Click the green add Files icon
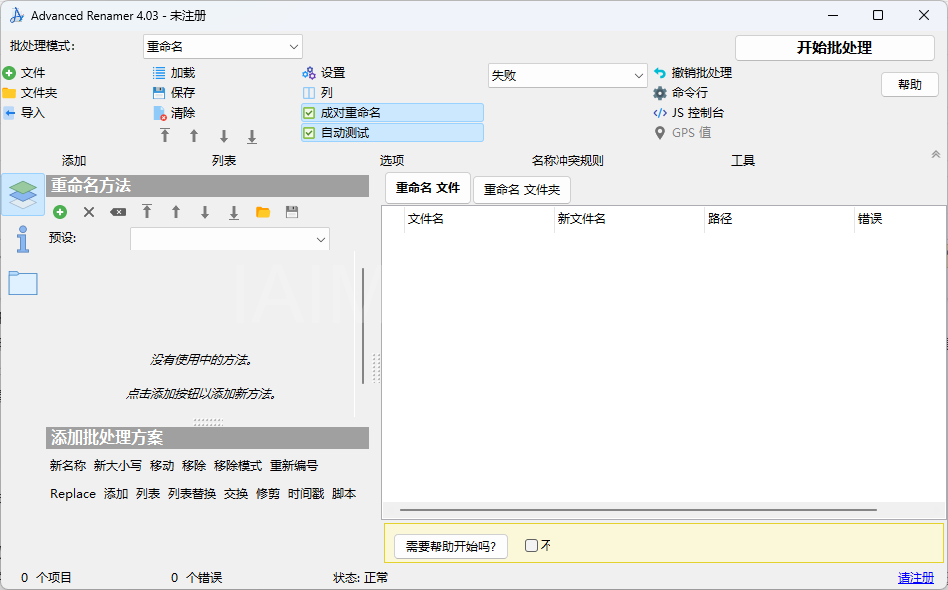This screenshot has width=948, height=590. pos(9,73)
